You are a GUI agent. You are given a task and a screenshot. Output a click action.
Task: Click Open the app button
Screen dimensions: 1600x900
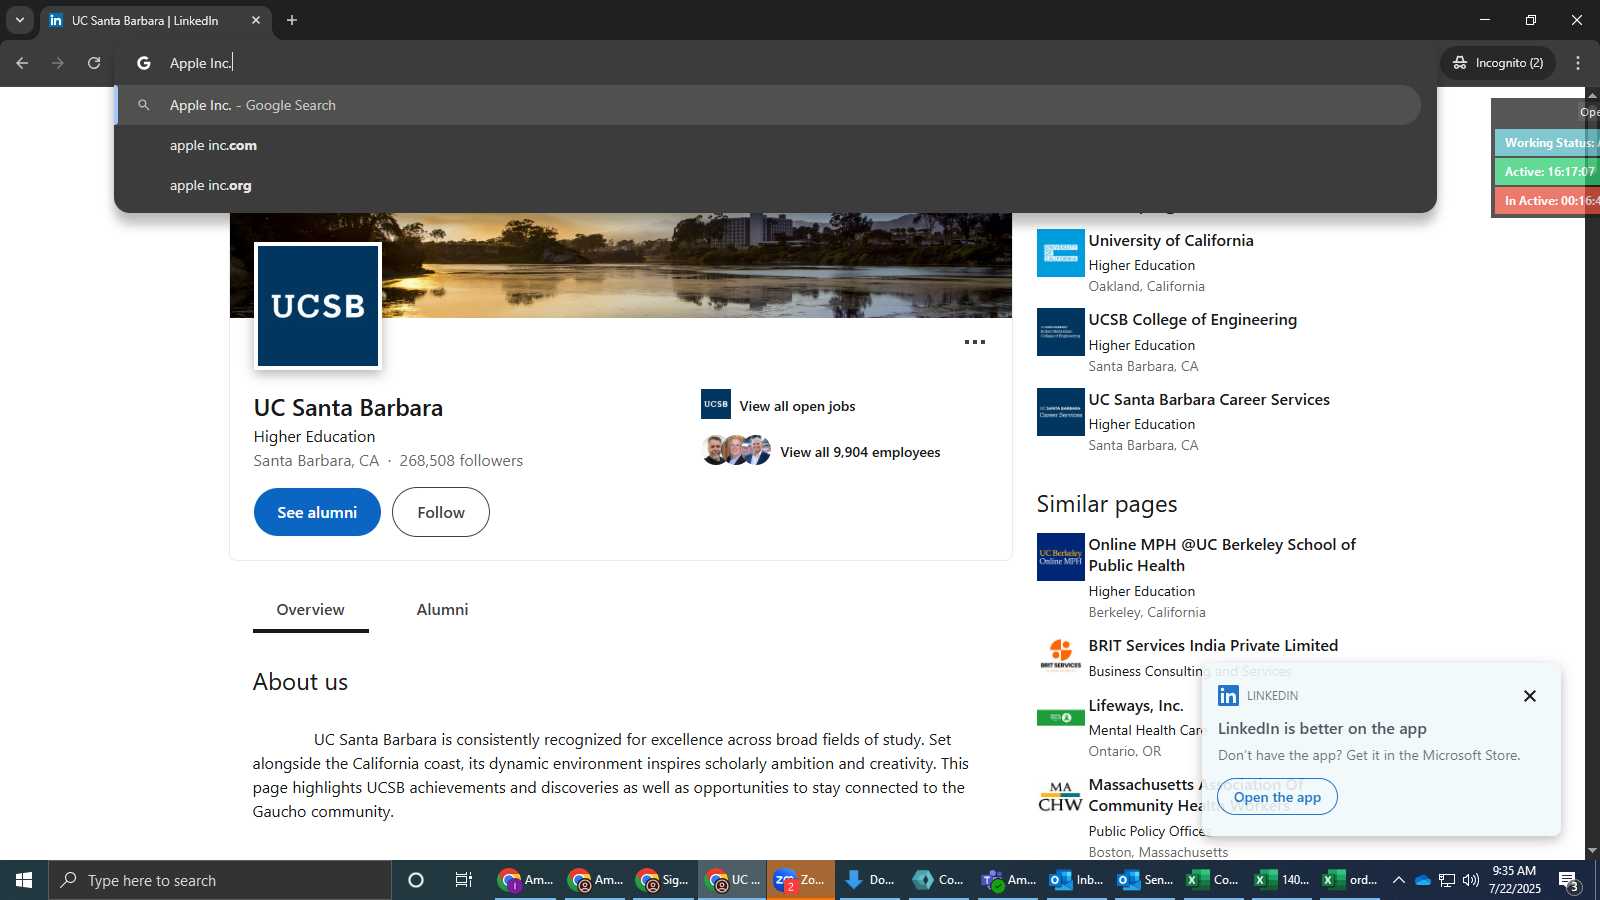[1277, 797]
